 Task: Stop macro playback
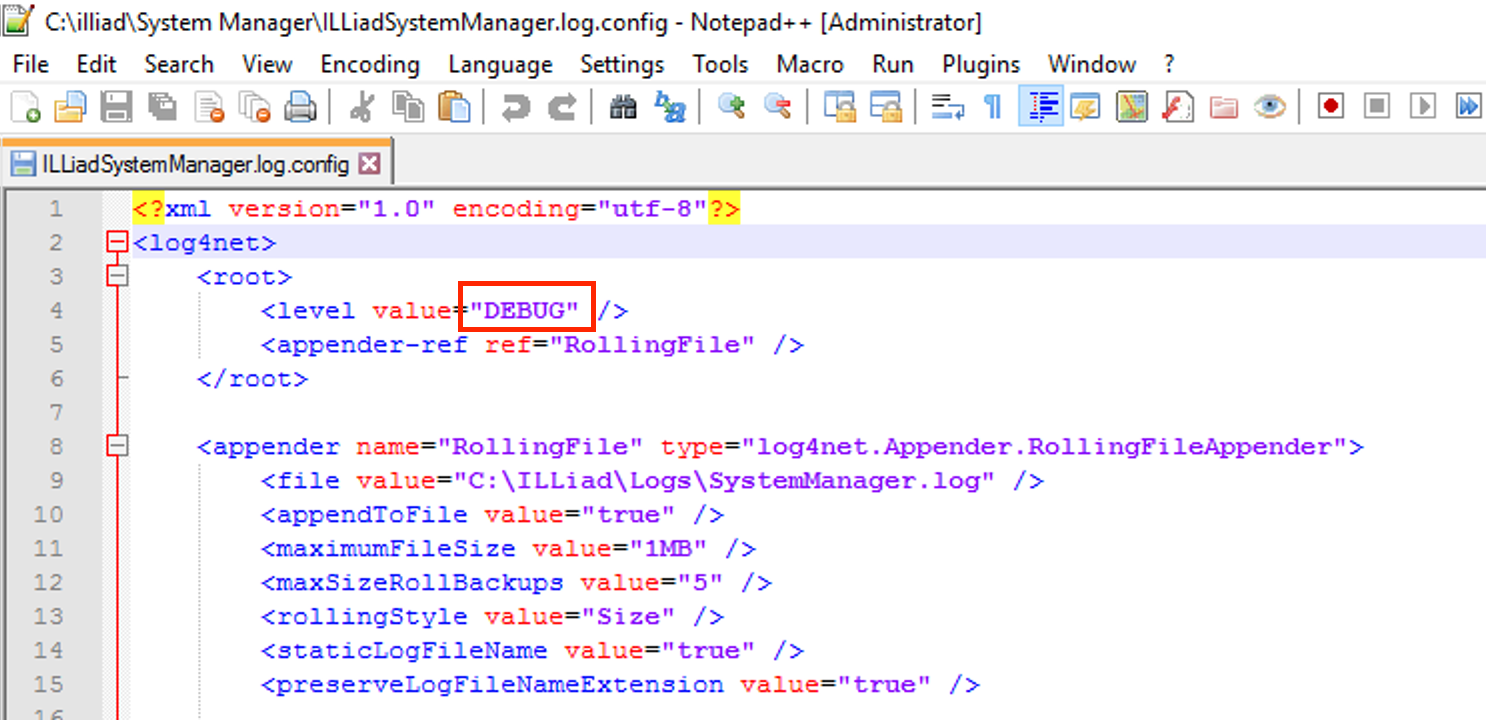(1377, 105)
